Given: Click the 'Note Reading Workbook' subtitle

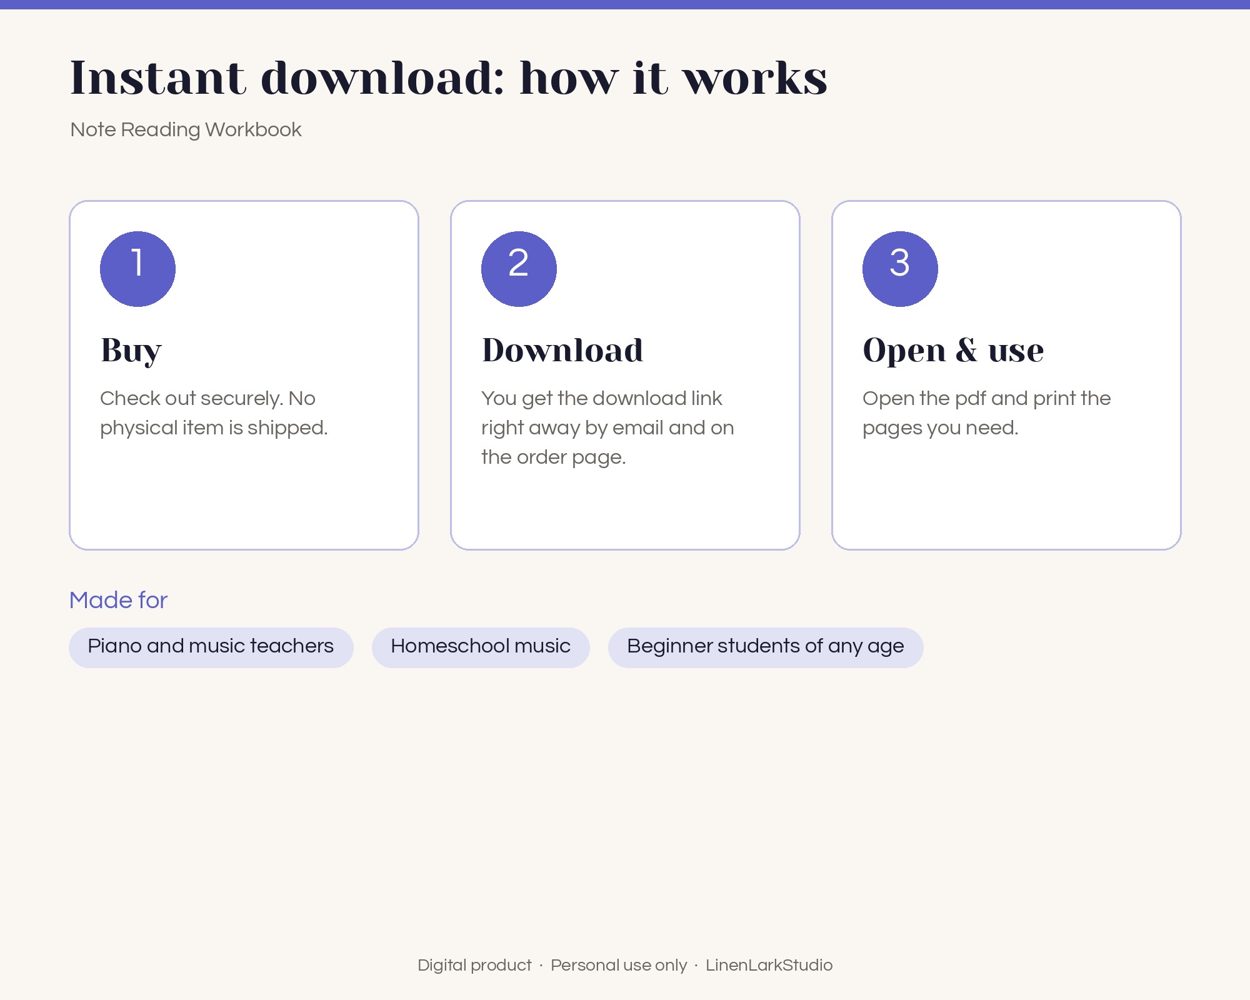Looking at the screenshot, I should tap(186, 130).
